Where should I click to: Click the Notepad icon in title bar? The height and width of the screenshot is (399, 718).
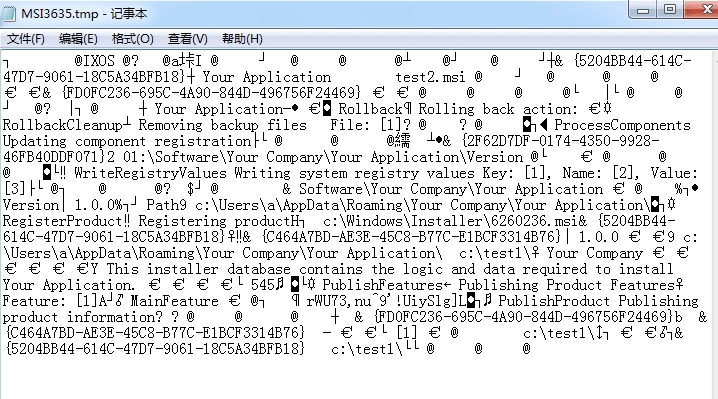[x=10, y=14]
